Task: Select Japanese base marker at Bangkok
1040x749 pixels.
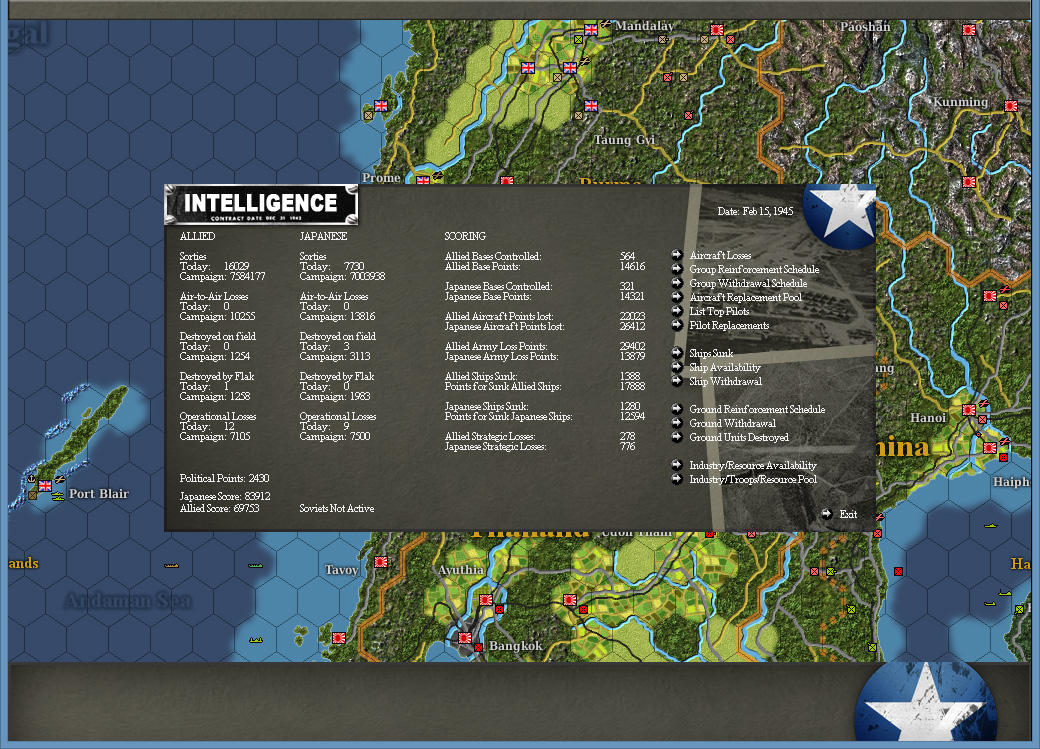Action: [x=465, y=638]
